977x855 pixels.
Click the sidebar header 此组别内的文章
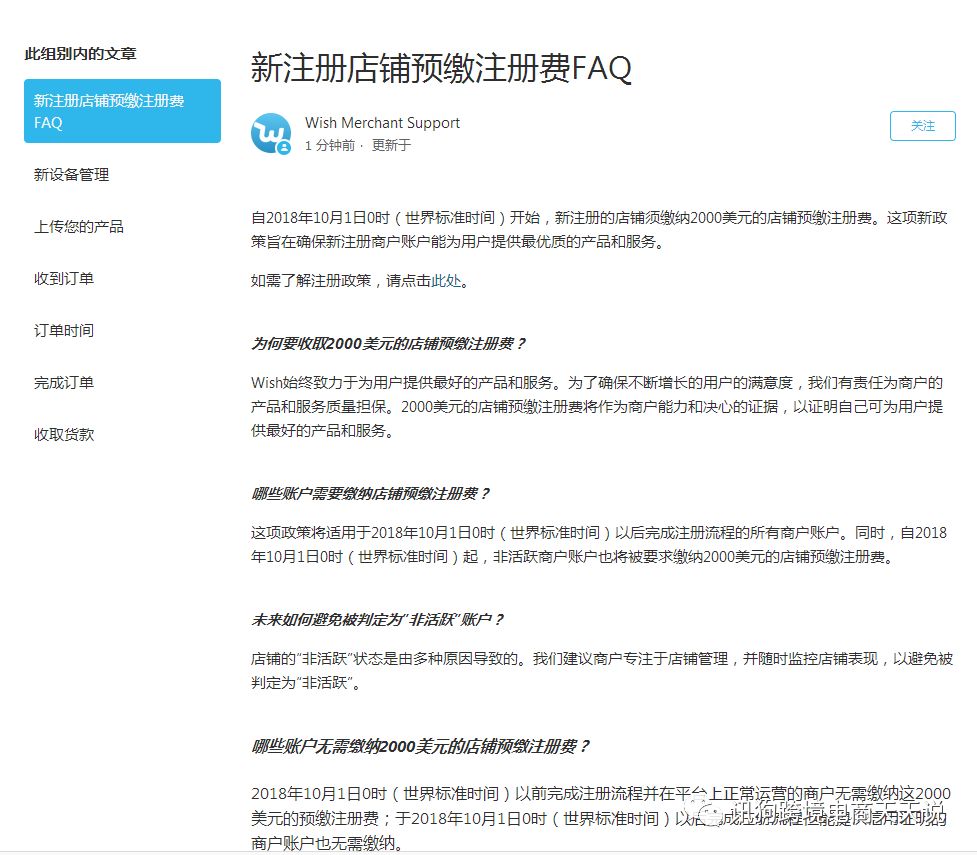[x=81, y=54]
